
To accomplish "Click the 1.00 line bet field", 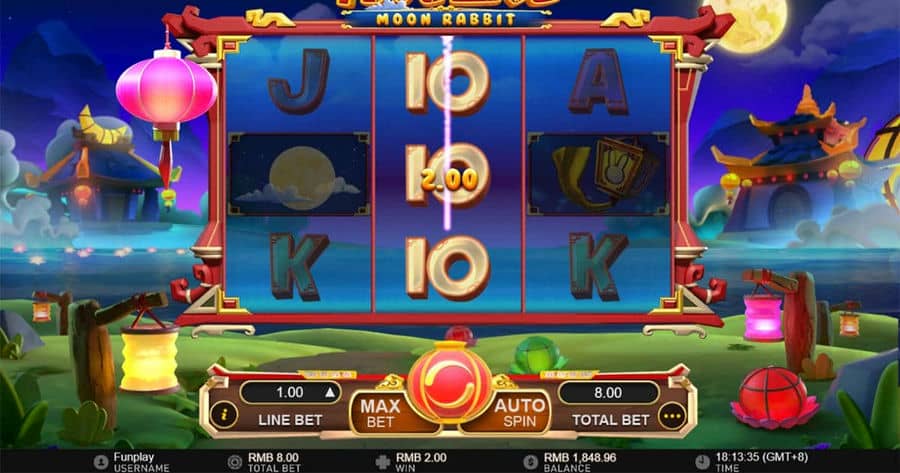I will tap(290, 393).
